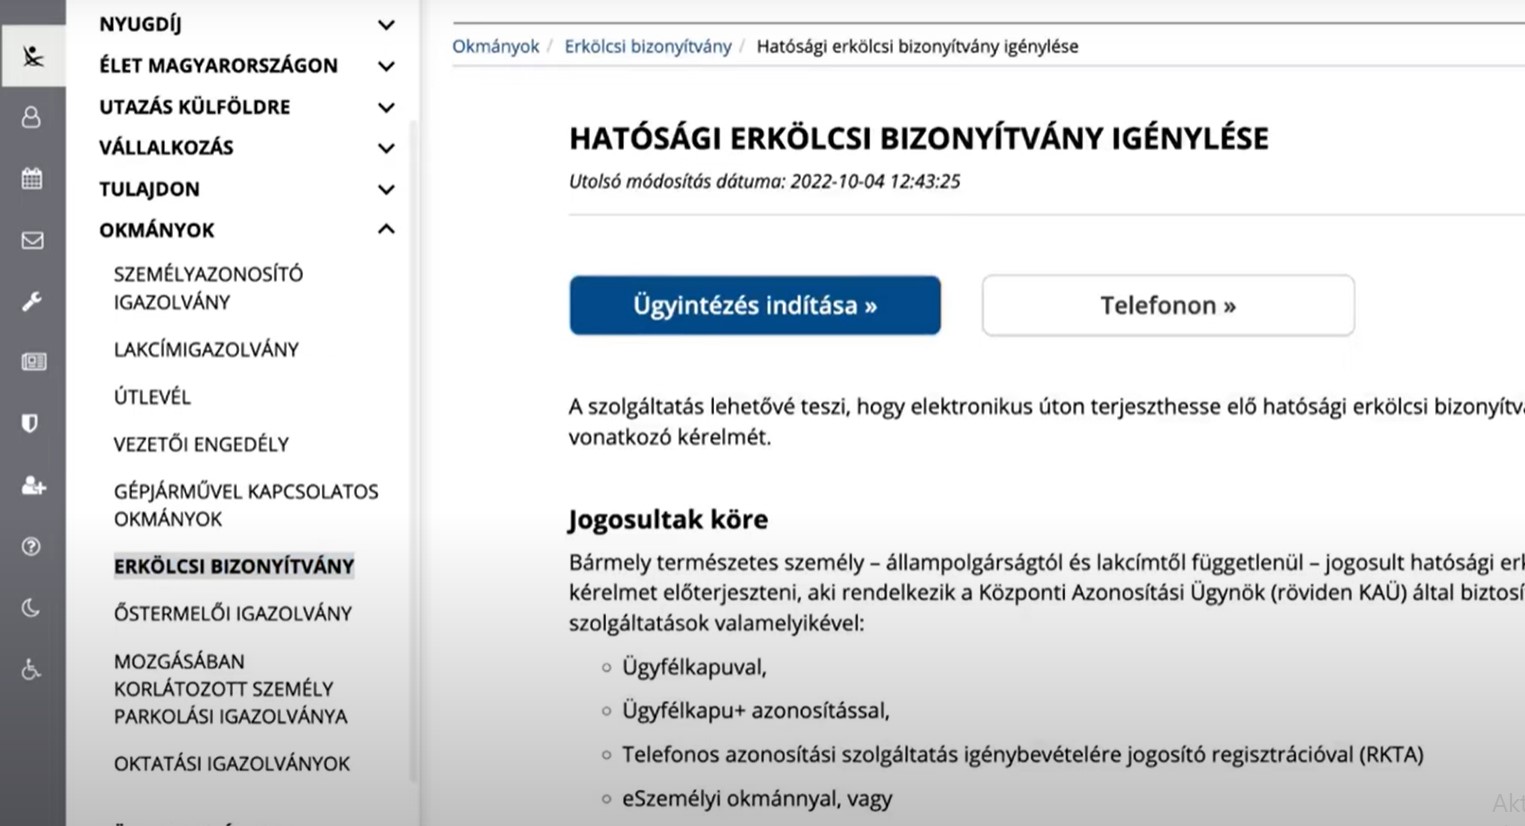
Task: Select the TULAJDON menu heading
Action: tap(149, 189)
